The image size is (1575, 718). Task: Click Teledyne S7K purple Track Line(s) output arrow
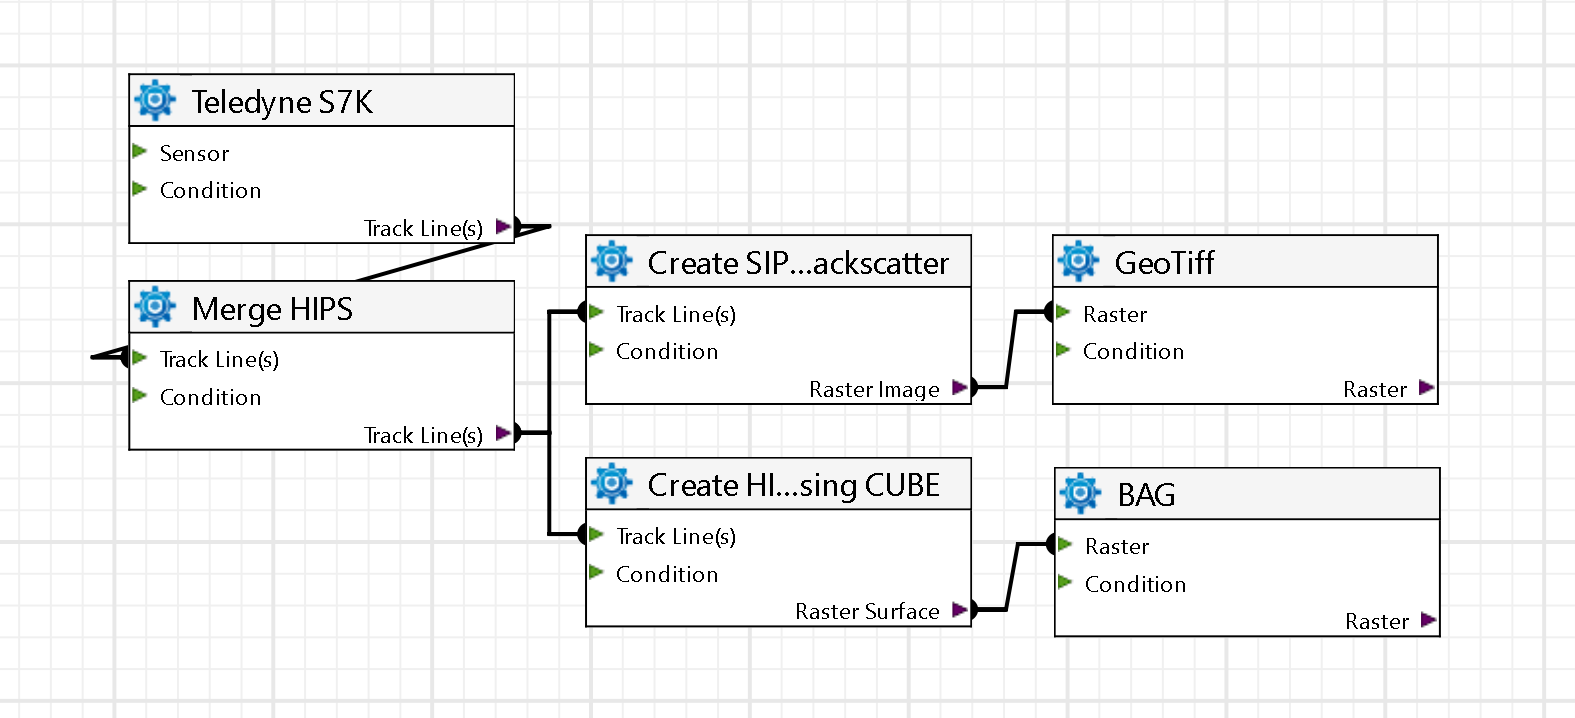pos(503,227)
